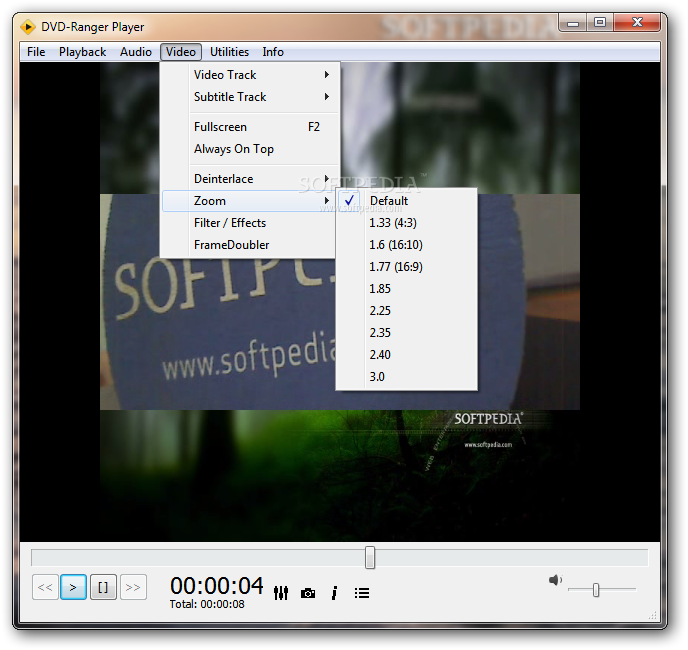
Task: Click the seek bar position handle
Action: pos(370,557)
